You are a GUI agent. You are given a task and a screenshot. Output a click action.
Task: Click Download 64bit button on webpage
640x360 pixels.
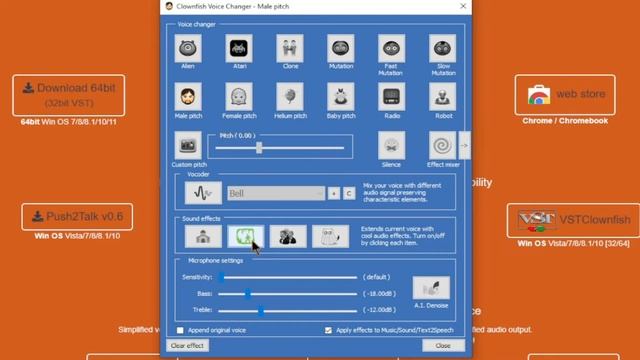pyautogui.click(x=69, y=95)
